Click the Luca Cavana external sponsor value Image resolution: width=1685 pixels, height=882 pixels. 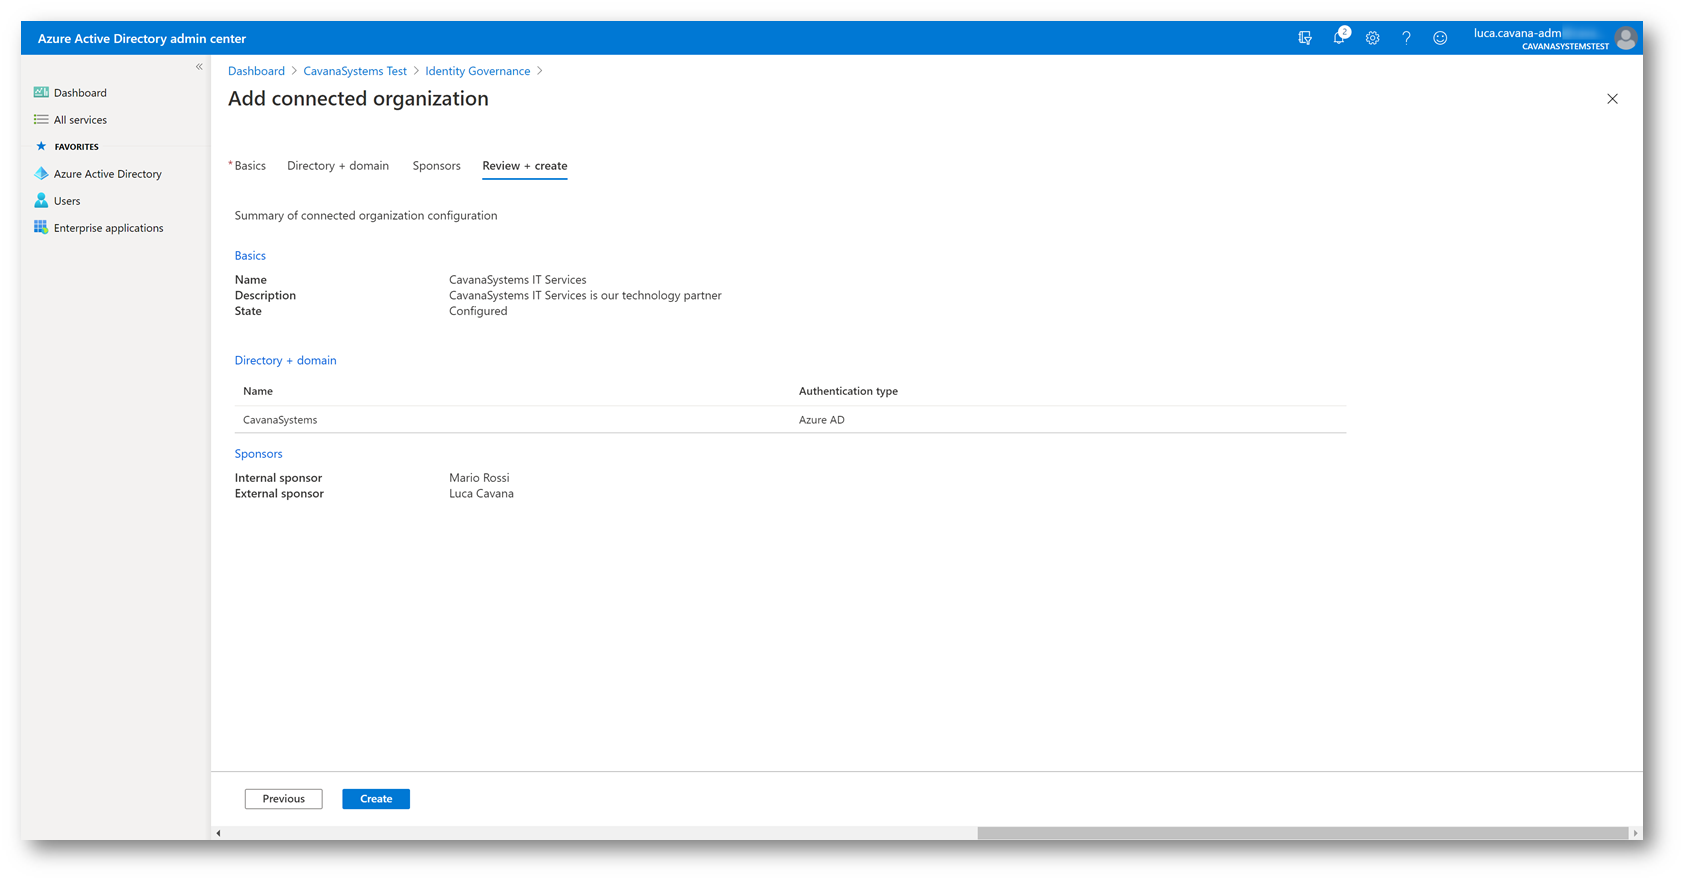point(481,494)
